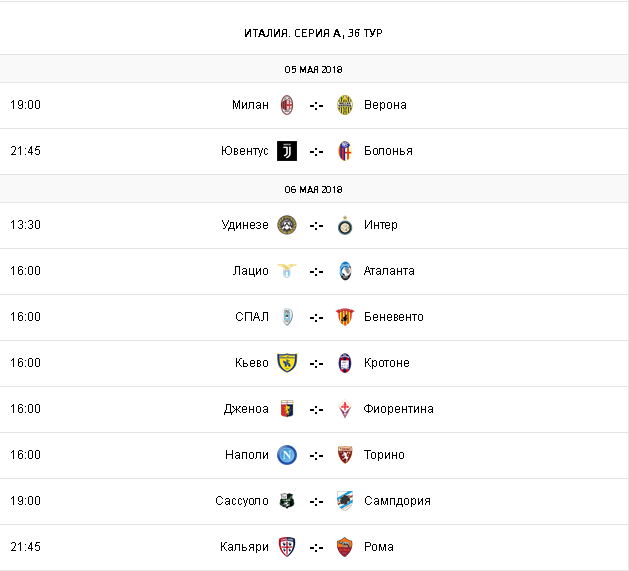This screenshot has width=629, height=571.
Task: Select the Roma club crest icon
Action: click(x=345, y=547)
